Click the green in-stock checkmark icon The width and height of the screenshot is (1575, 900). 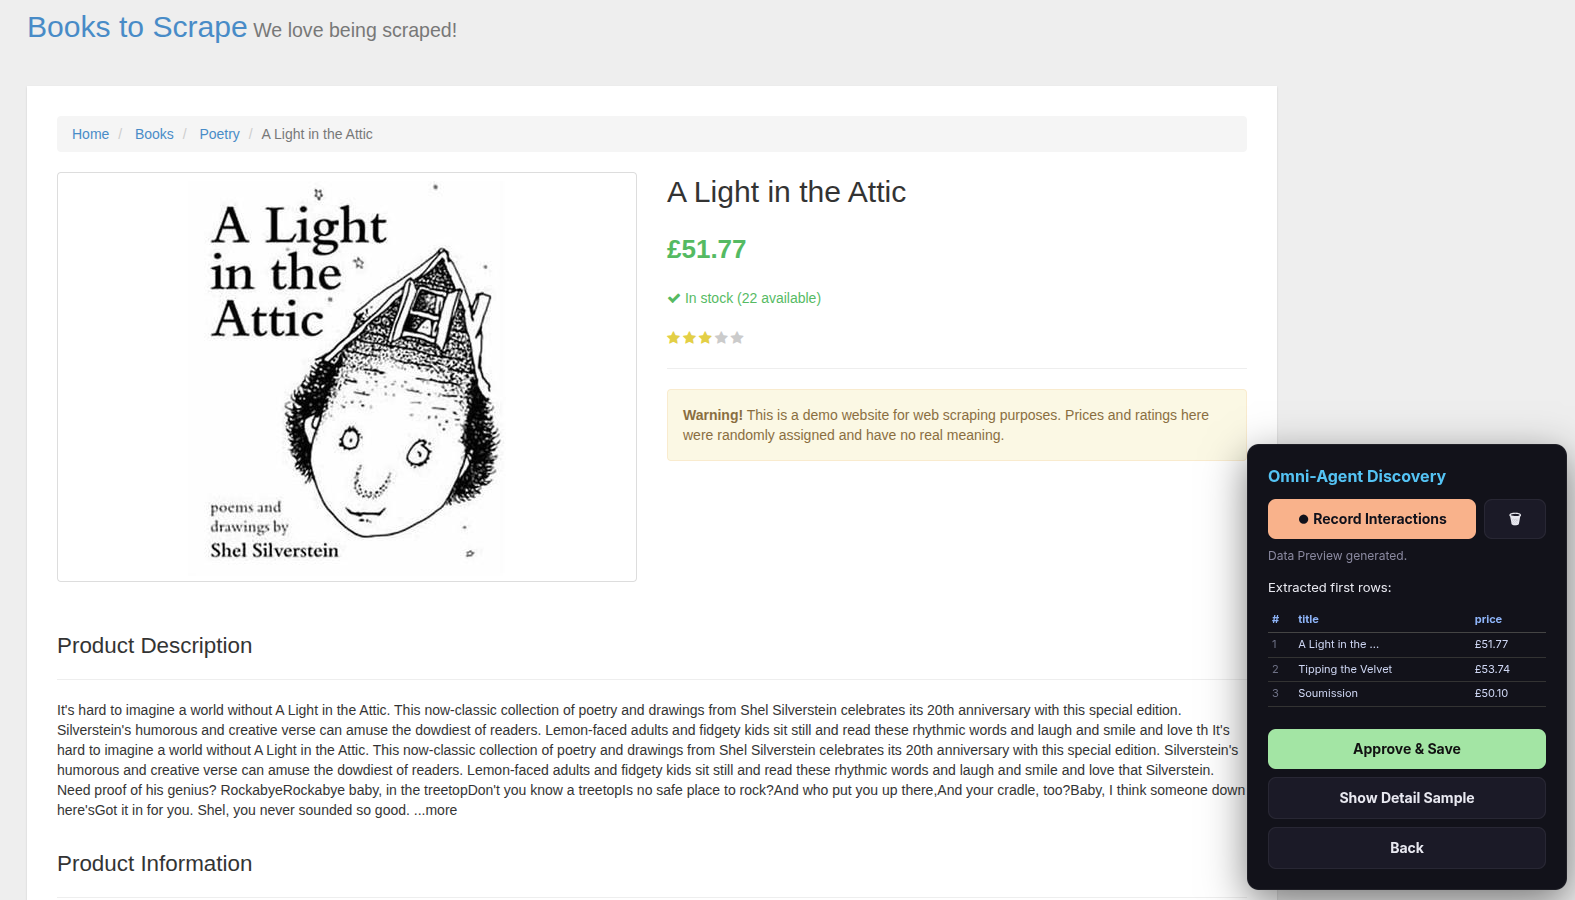click(674, 298)
